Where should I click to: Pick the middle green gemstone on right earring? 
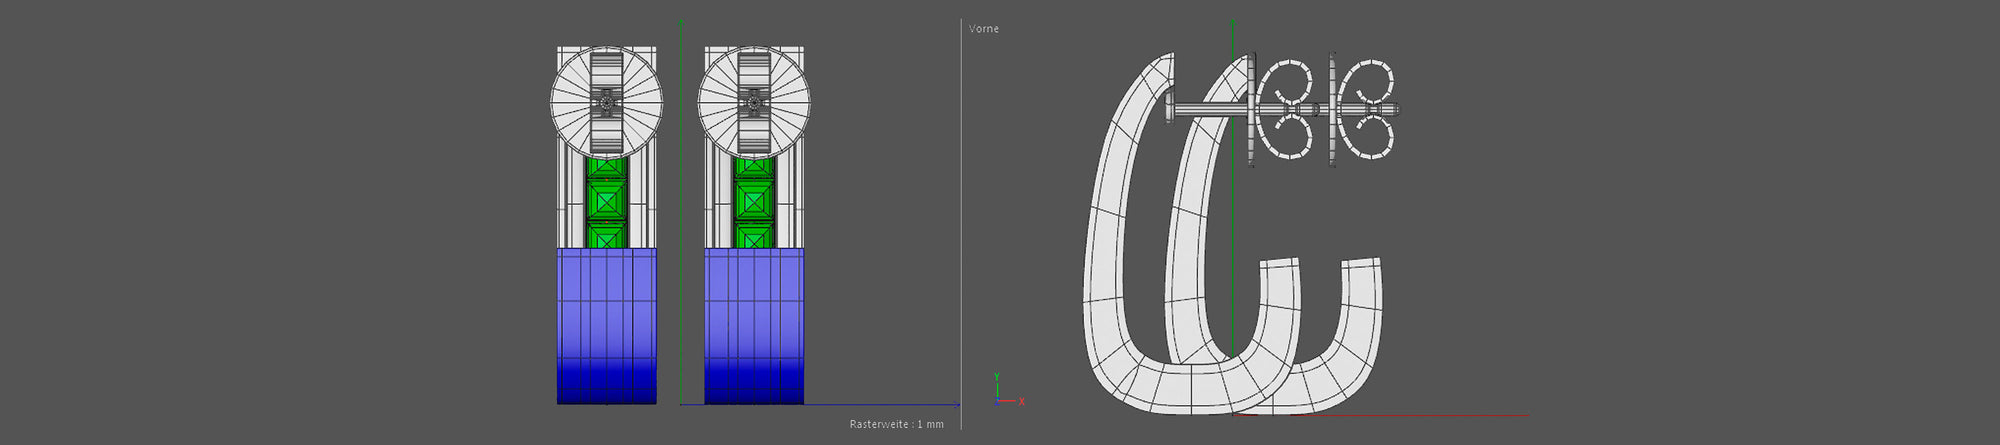tap(753, 201)
